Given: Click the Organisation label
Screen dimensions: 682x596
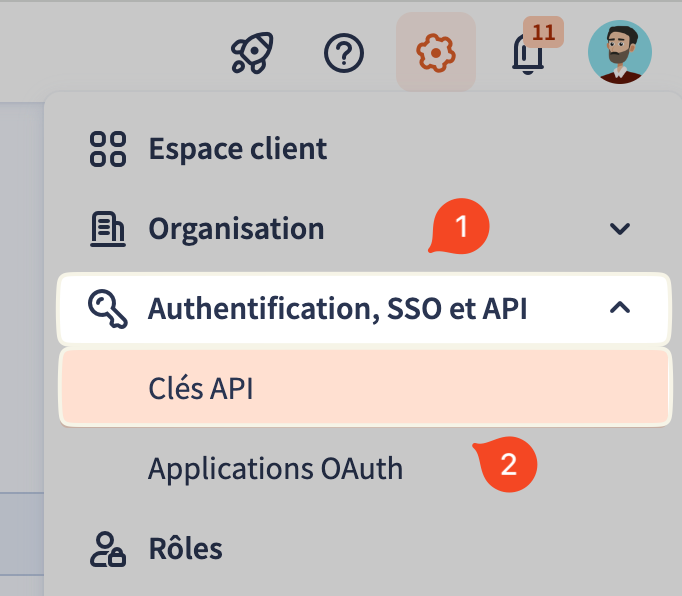Looking at the screenshot, I should click(236, 229).
